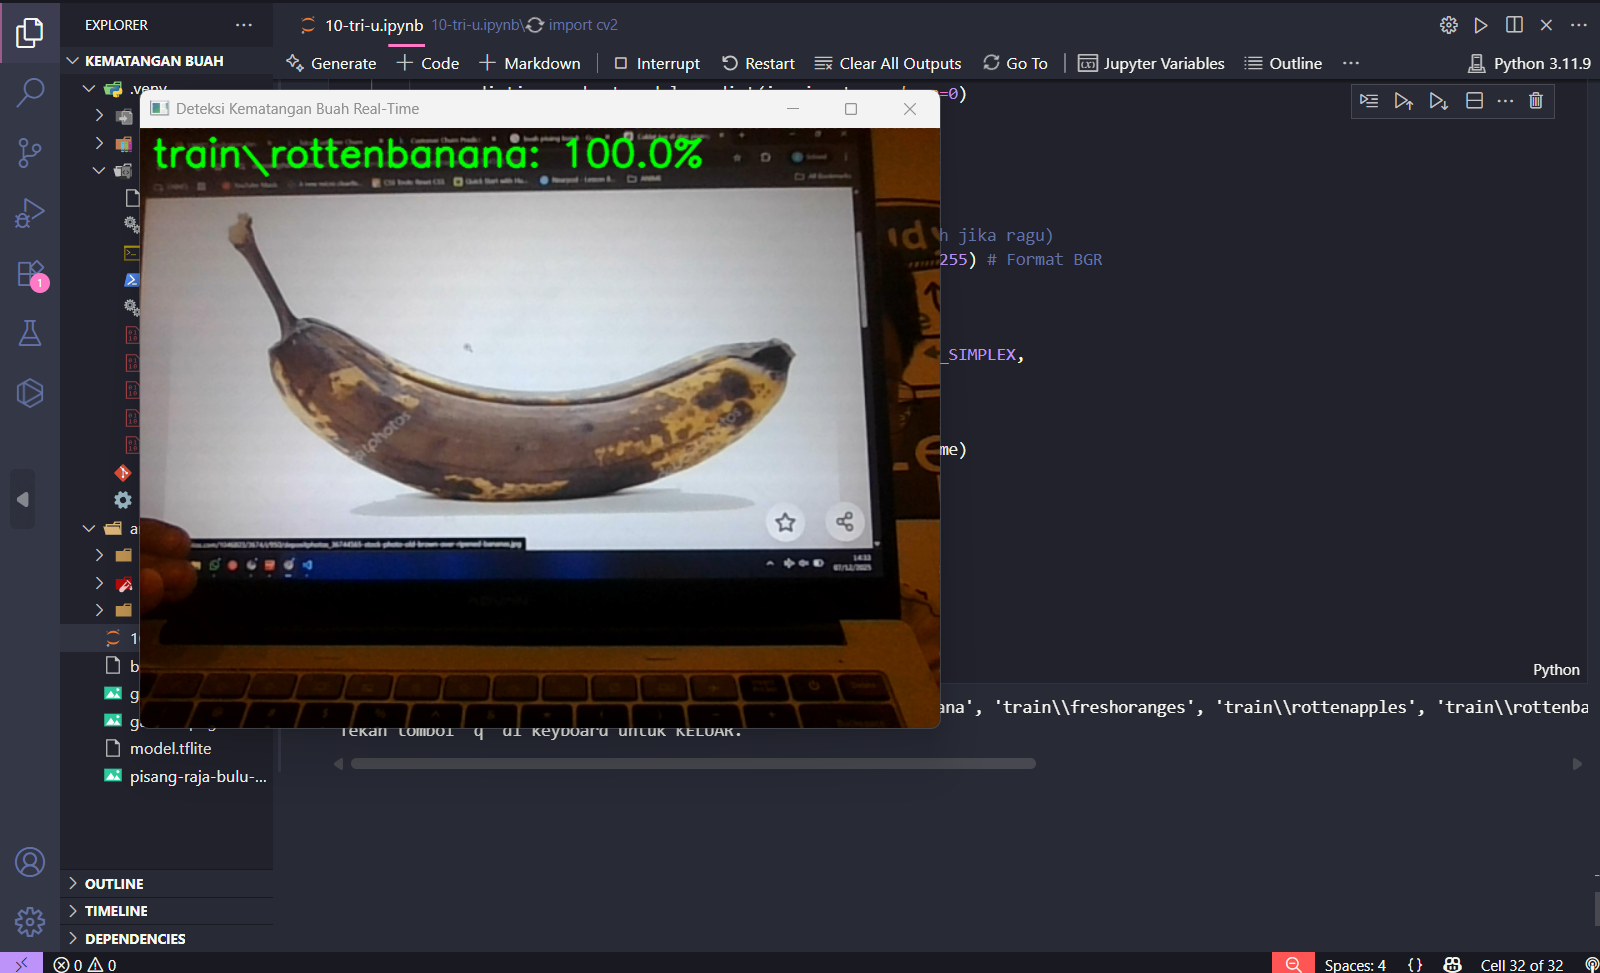Open more cell actions ellipsis

click(x=1505, y=100)
